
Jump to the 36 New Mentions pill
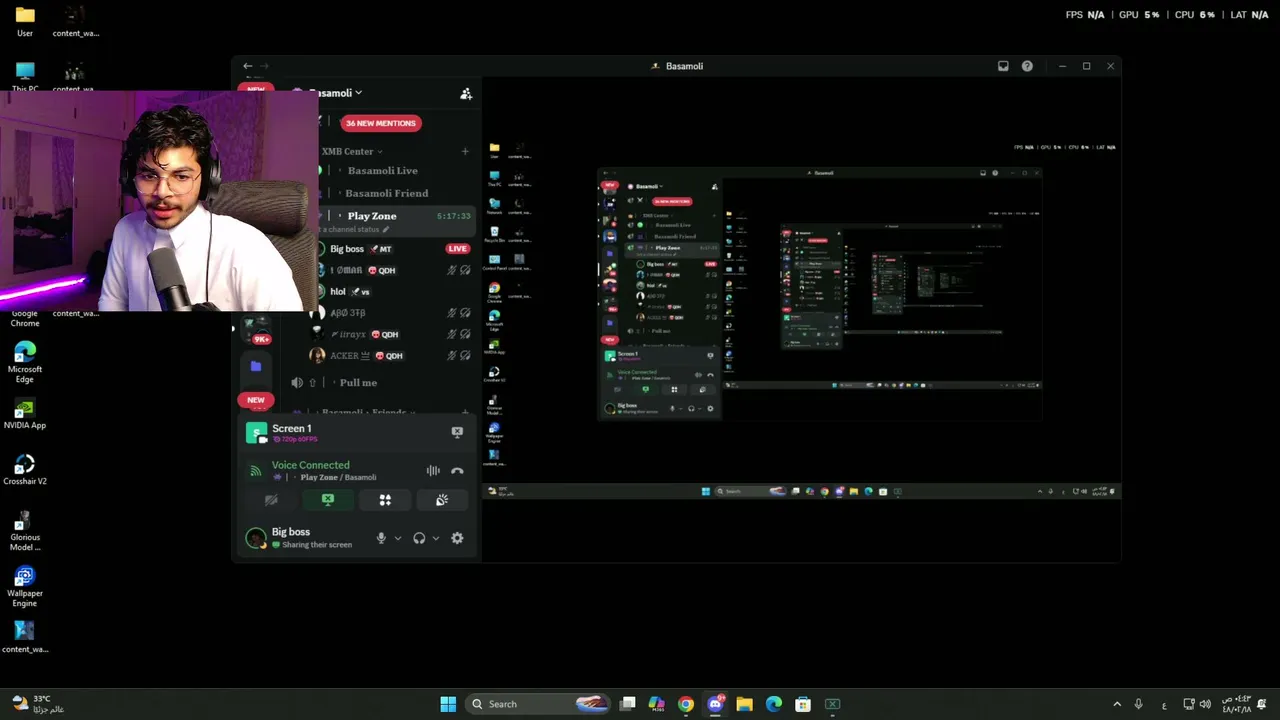click(380, 123)
